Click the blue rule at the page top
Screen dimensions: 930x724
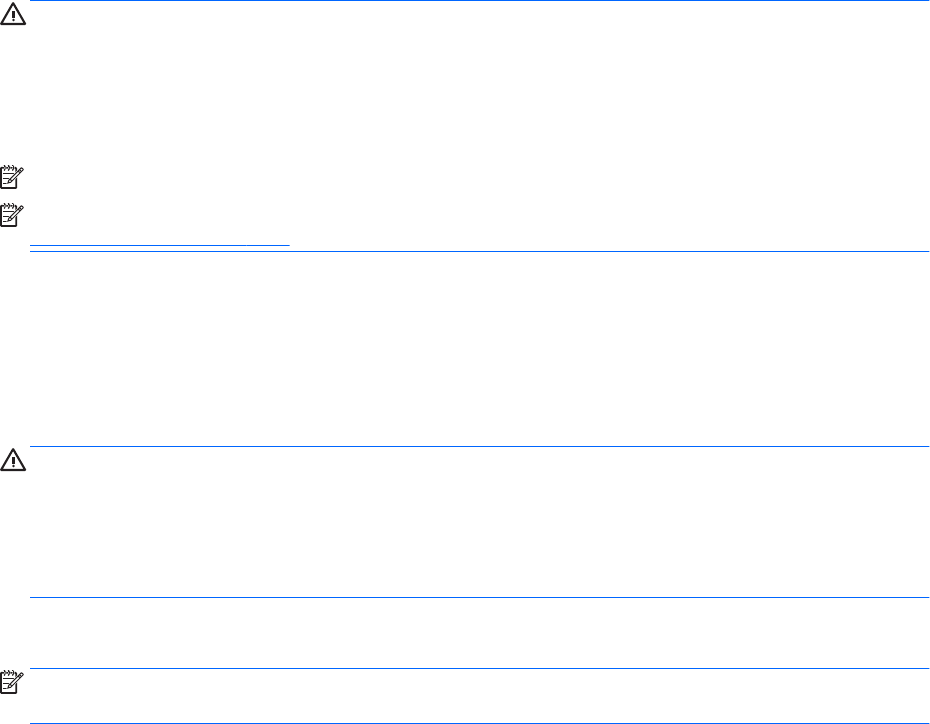[x=480, y=2]
